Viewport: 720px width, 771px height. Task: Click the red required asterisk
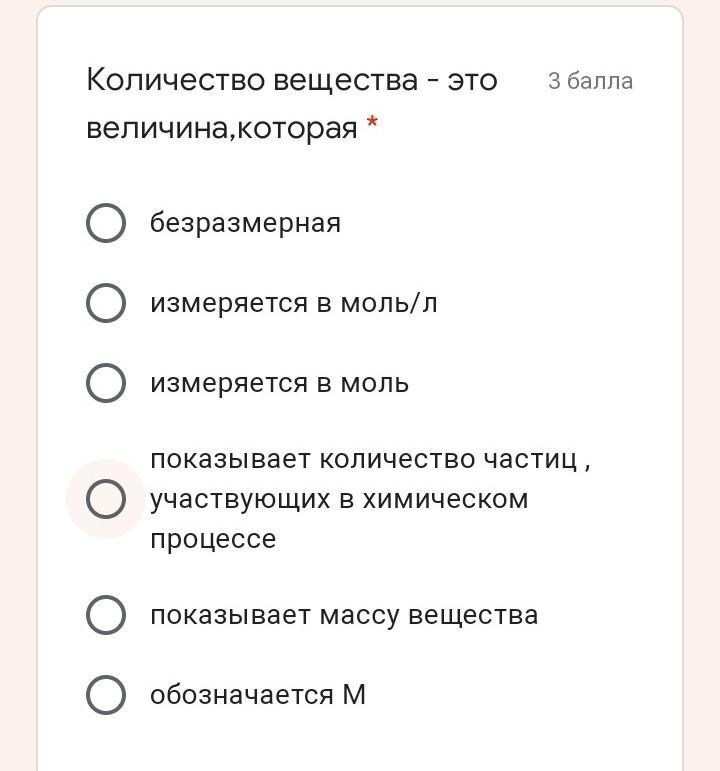tap(372, 124)
